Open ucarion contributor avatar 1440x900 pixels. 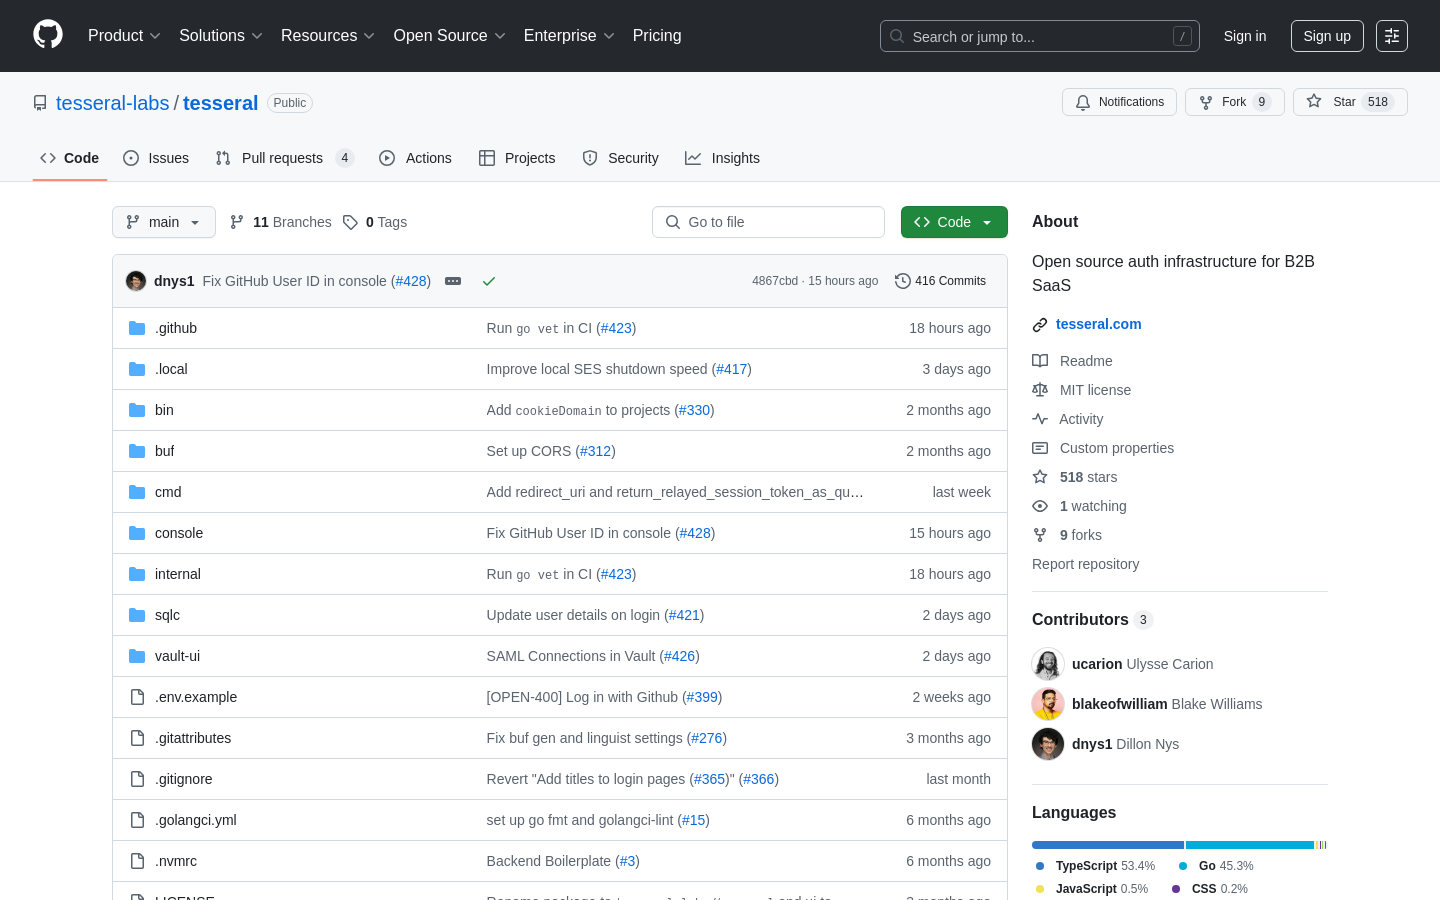point(1048,664)
